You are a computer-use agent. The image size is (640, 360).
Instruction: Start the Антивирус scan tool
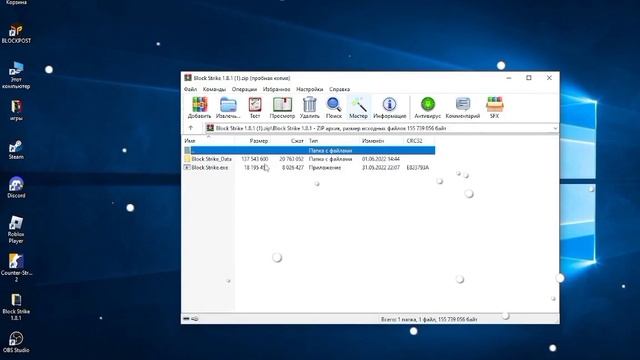click(x=427, y=108)
